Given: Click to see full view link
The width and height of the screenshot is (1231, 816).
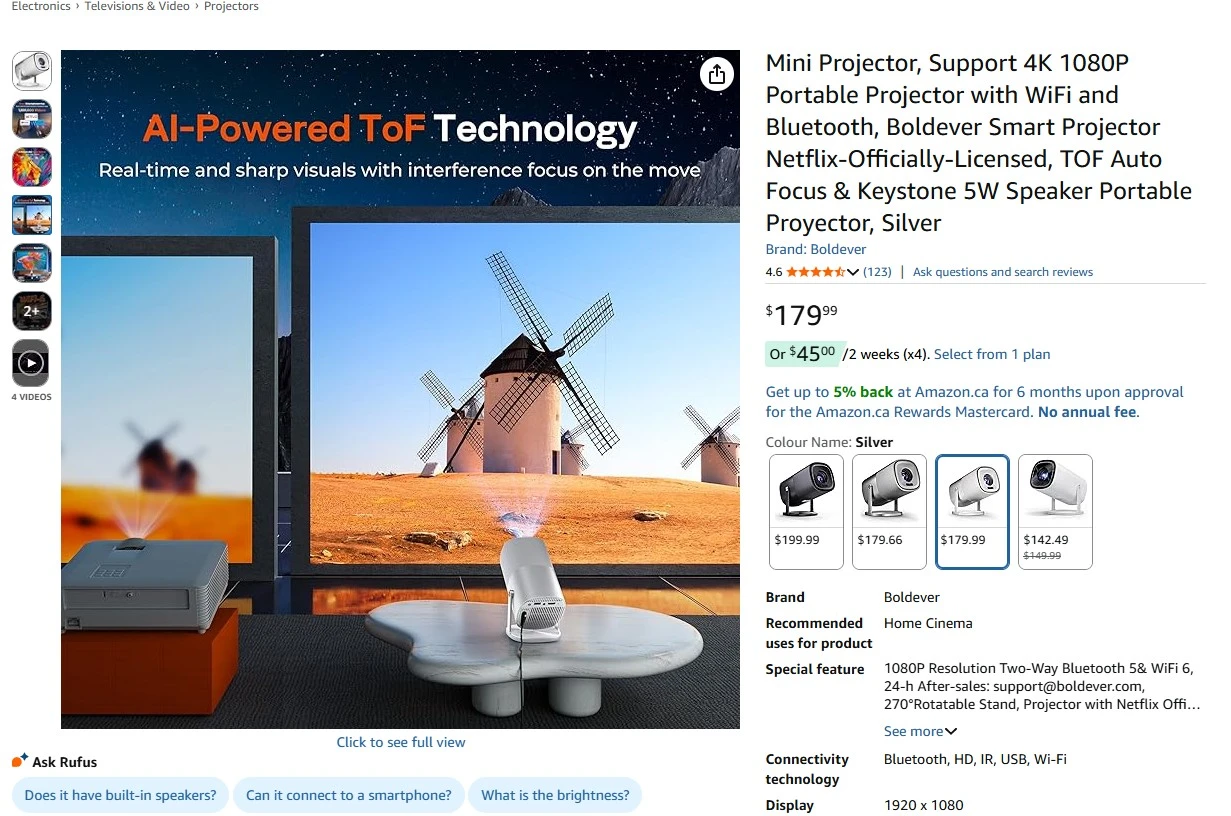Looking at the screenshot, I should 401,742.
